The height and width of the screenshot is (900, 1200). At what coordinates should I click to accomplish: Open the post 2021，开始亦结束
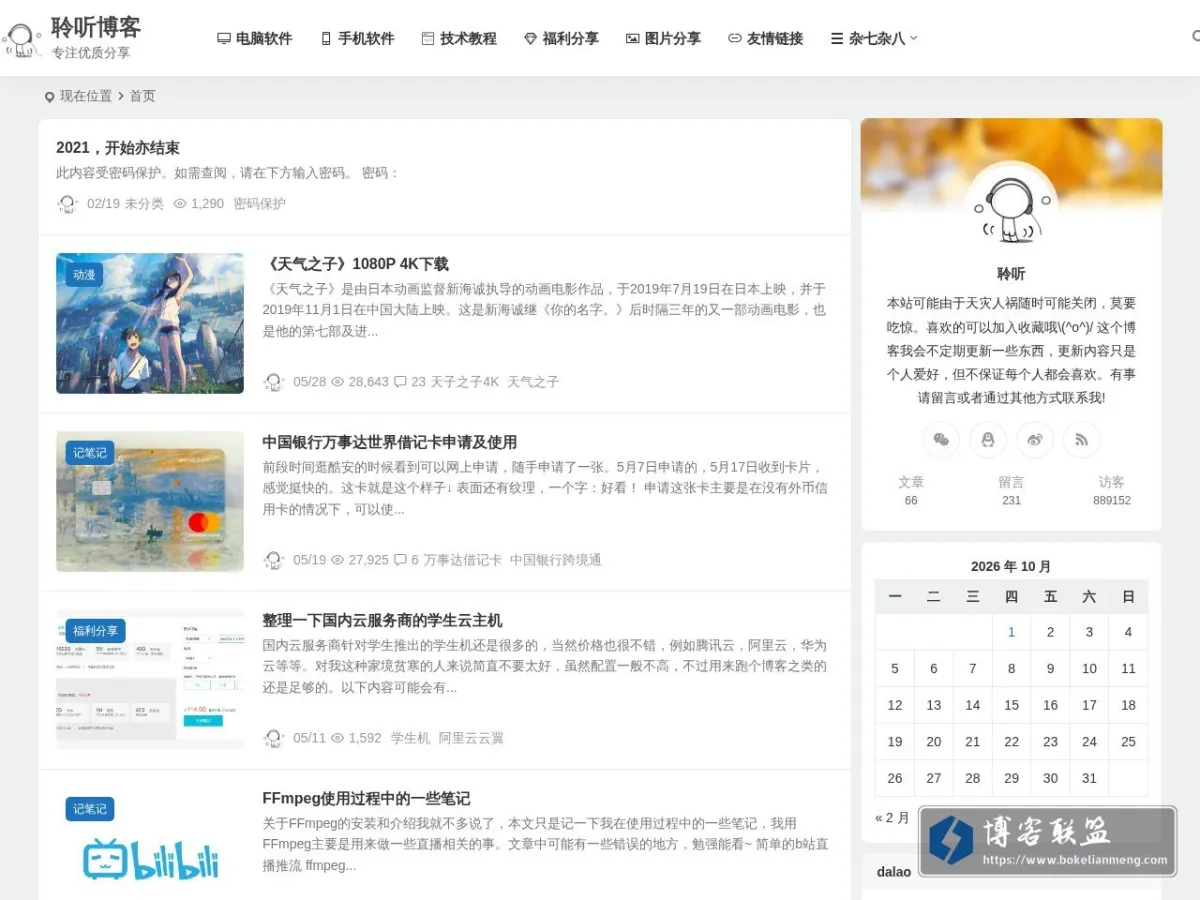tap(118, 148)
